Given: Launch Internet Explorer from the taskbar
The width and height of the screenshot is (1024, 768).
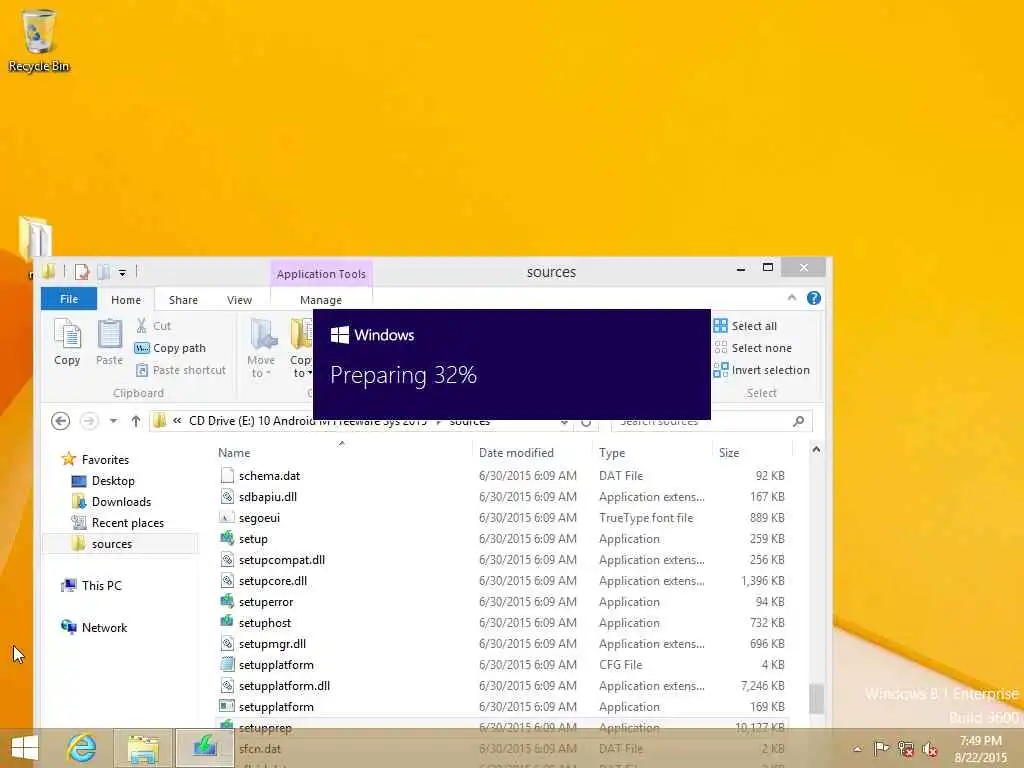Looking at the screenshot, I should pyautogui.click(x=82, y=748).
